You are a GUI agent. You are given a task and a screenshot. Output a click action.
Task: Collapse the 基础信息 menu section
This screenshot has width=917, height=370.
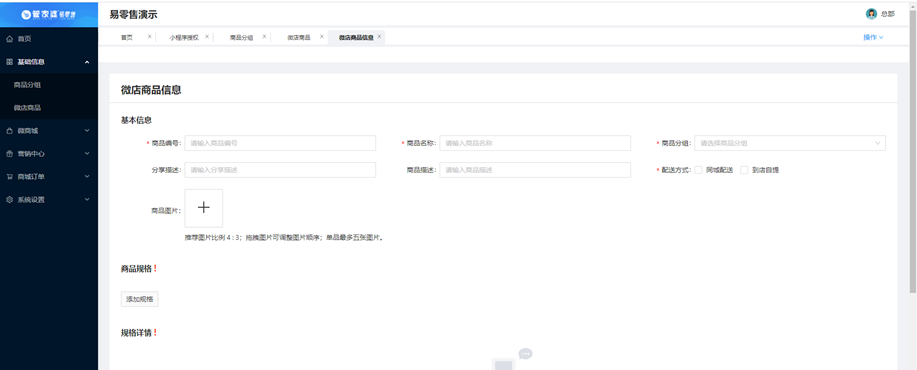87,62
